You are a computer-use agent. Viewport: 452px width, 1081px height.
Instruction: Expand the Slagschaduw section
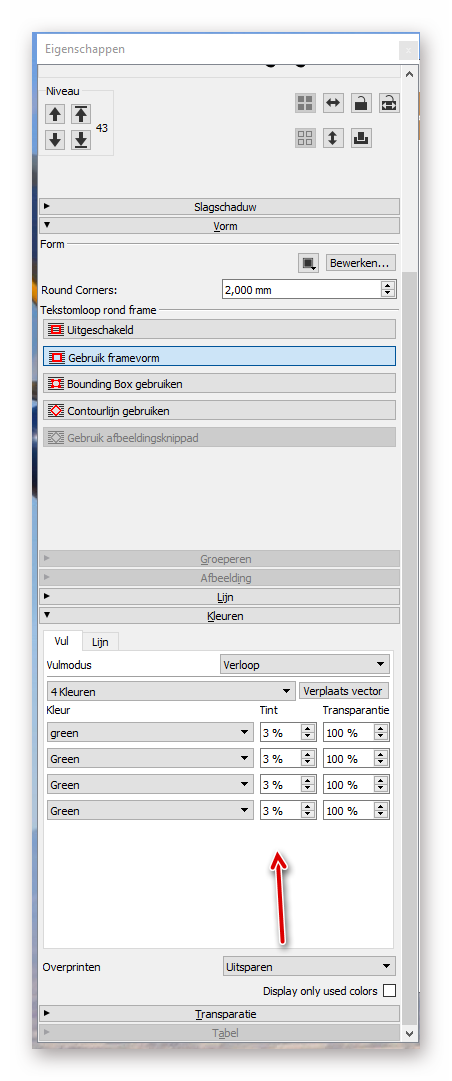[x=219, y=206]
